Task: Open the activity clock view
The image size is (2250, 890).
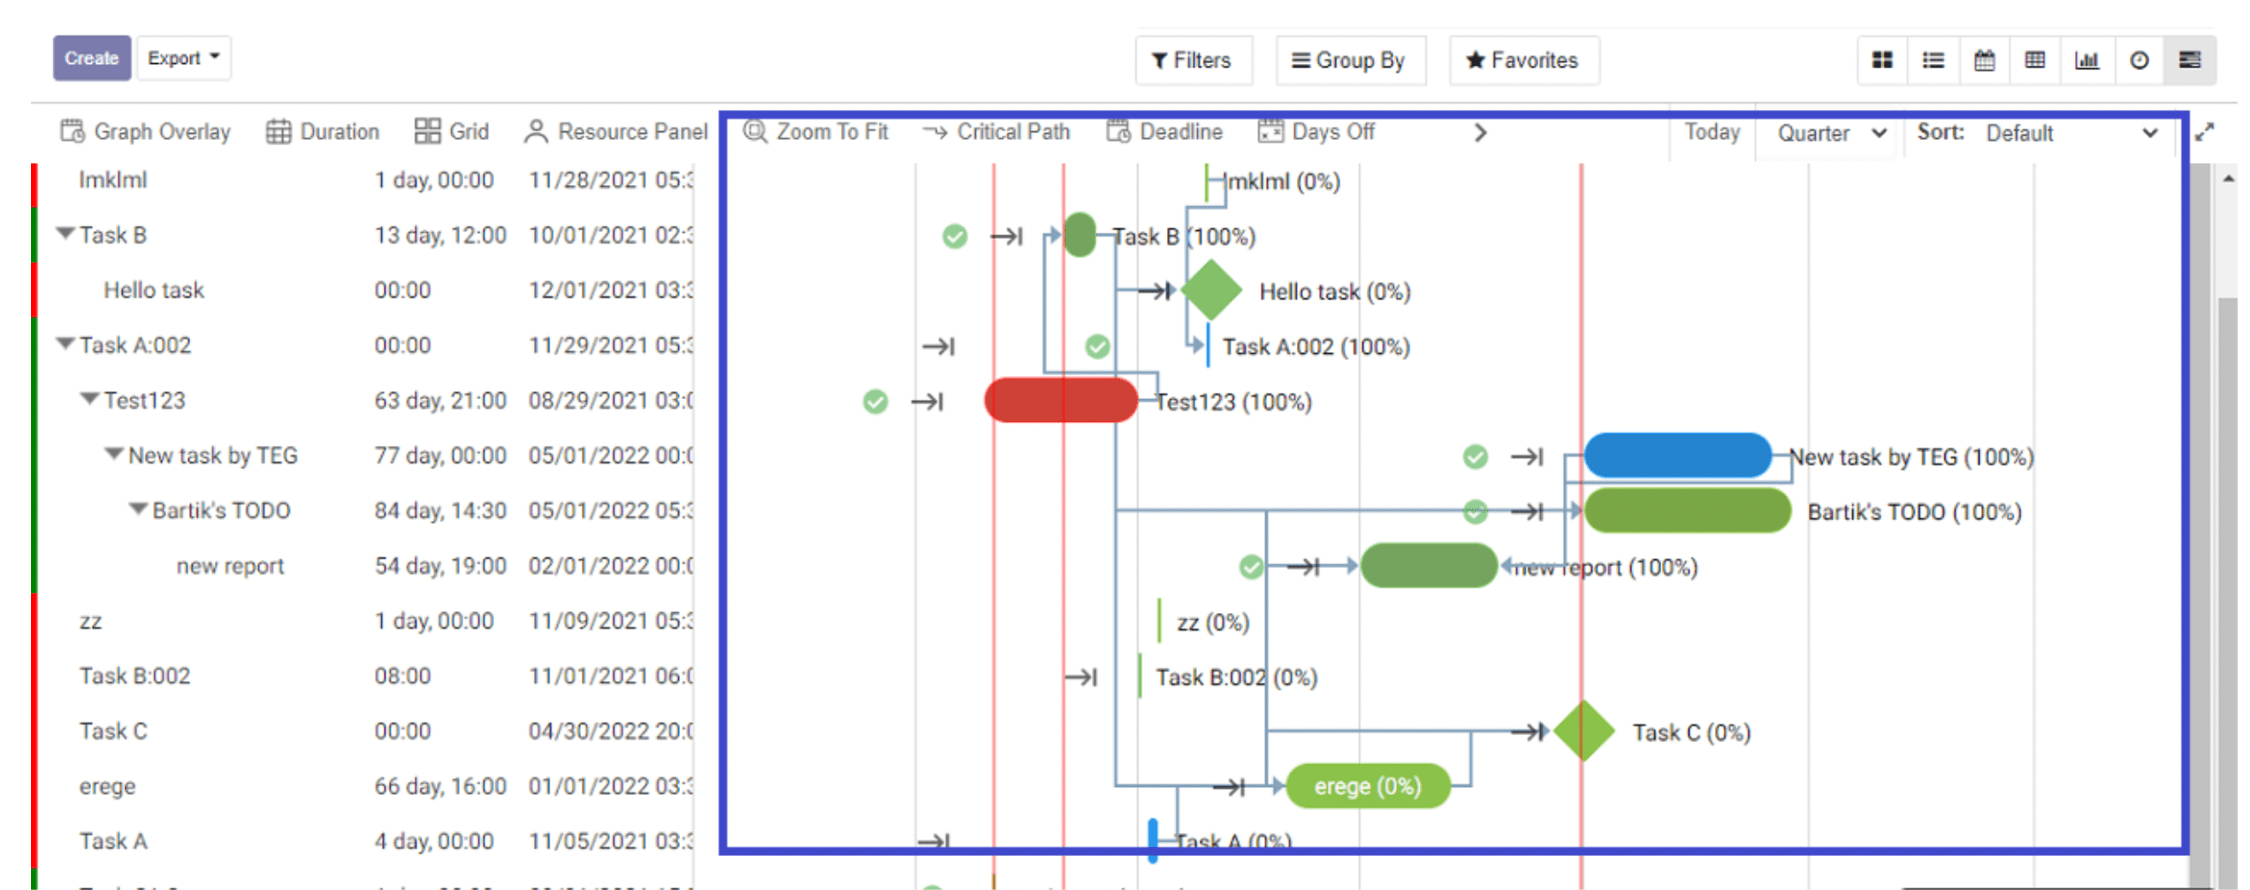Action: pyautogui.click(x=2139, y=60)
